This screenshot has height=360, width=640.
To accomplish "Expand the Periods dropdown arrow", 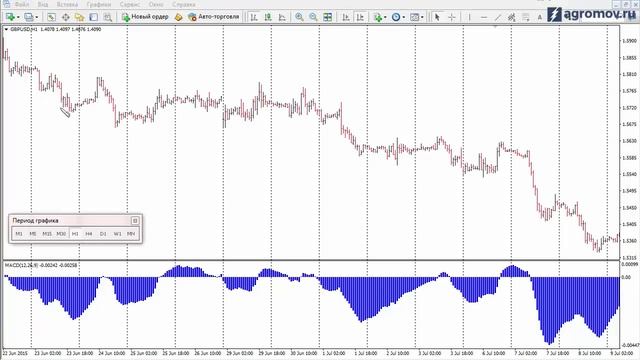I will point(404,17).
